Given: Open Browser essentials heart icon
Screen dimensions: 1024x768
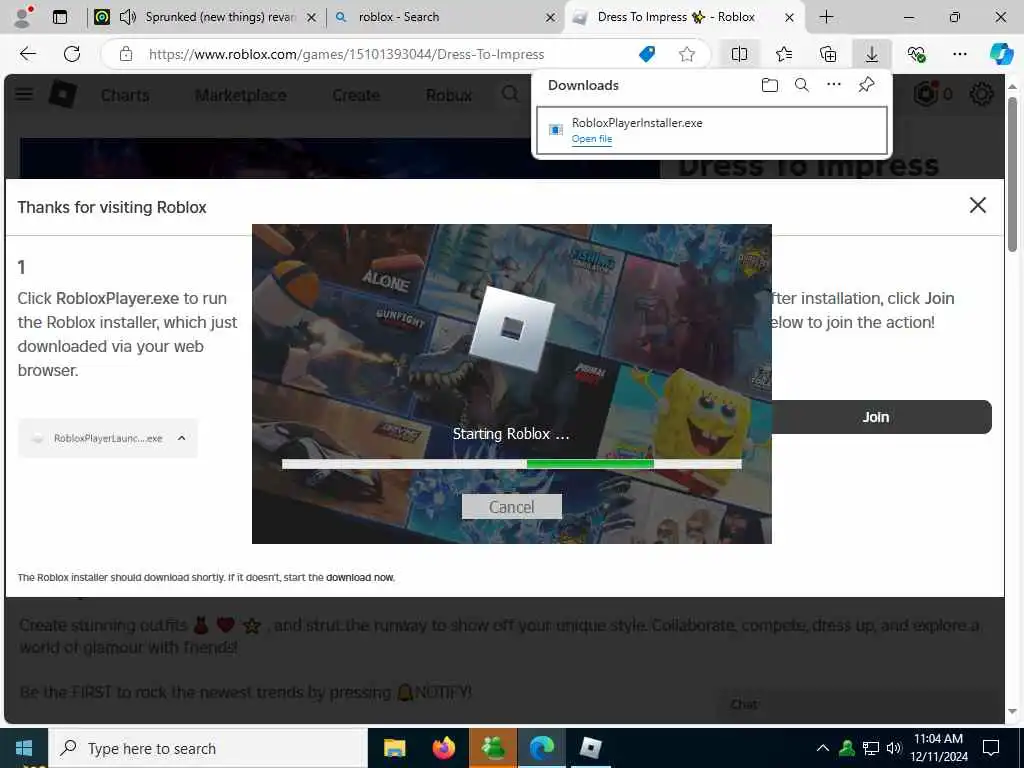Looking at the screenshot, I should pyautogui.click(x=916, y=54).
